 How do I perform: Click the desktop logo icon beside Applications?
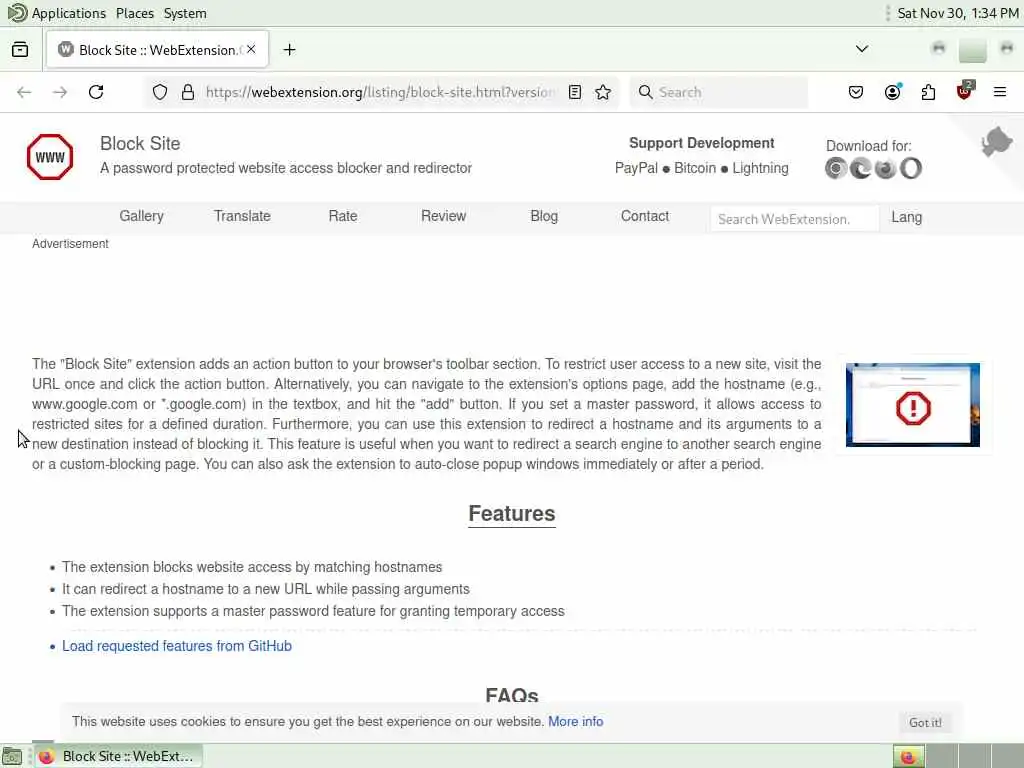[17, 12]
